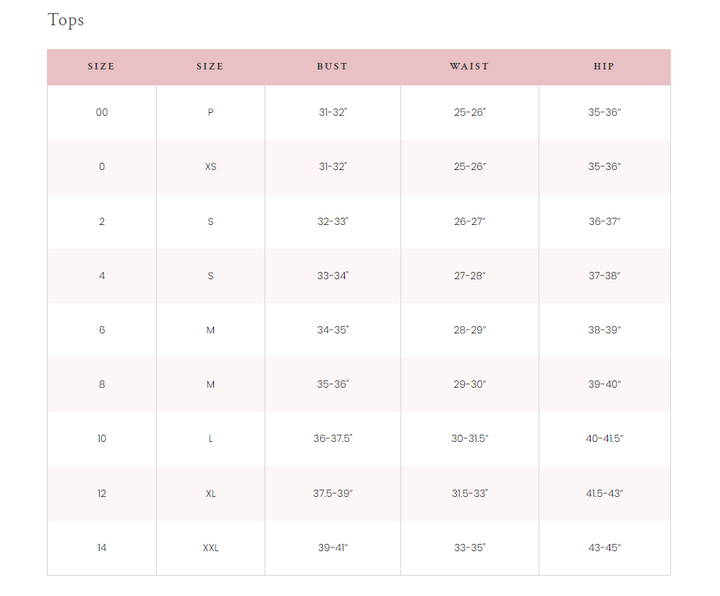Click the 29-30" waist measurement
The width and height of the screenshot is (720, 596).
click(469, 385)
